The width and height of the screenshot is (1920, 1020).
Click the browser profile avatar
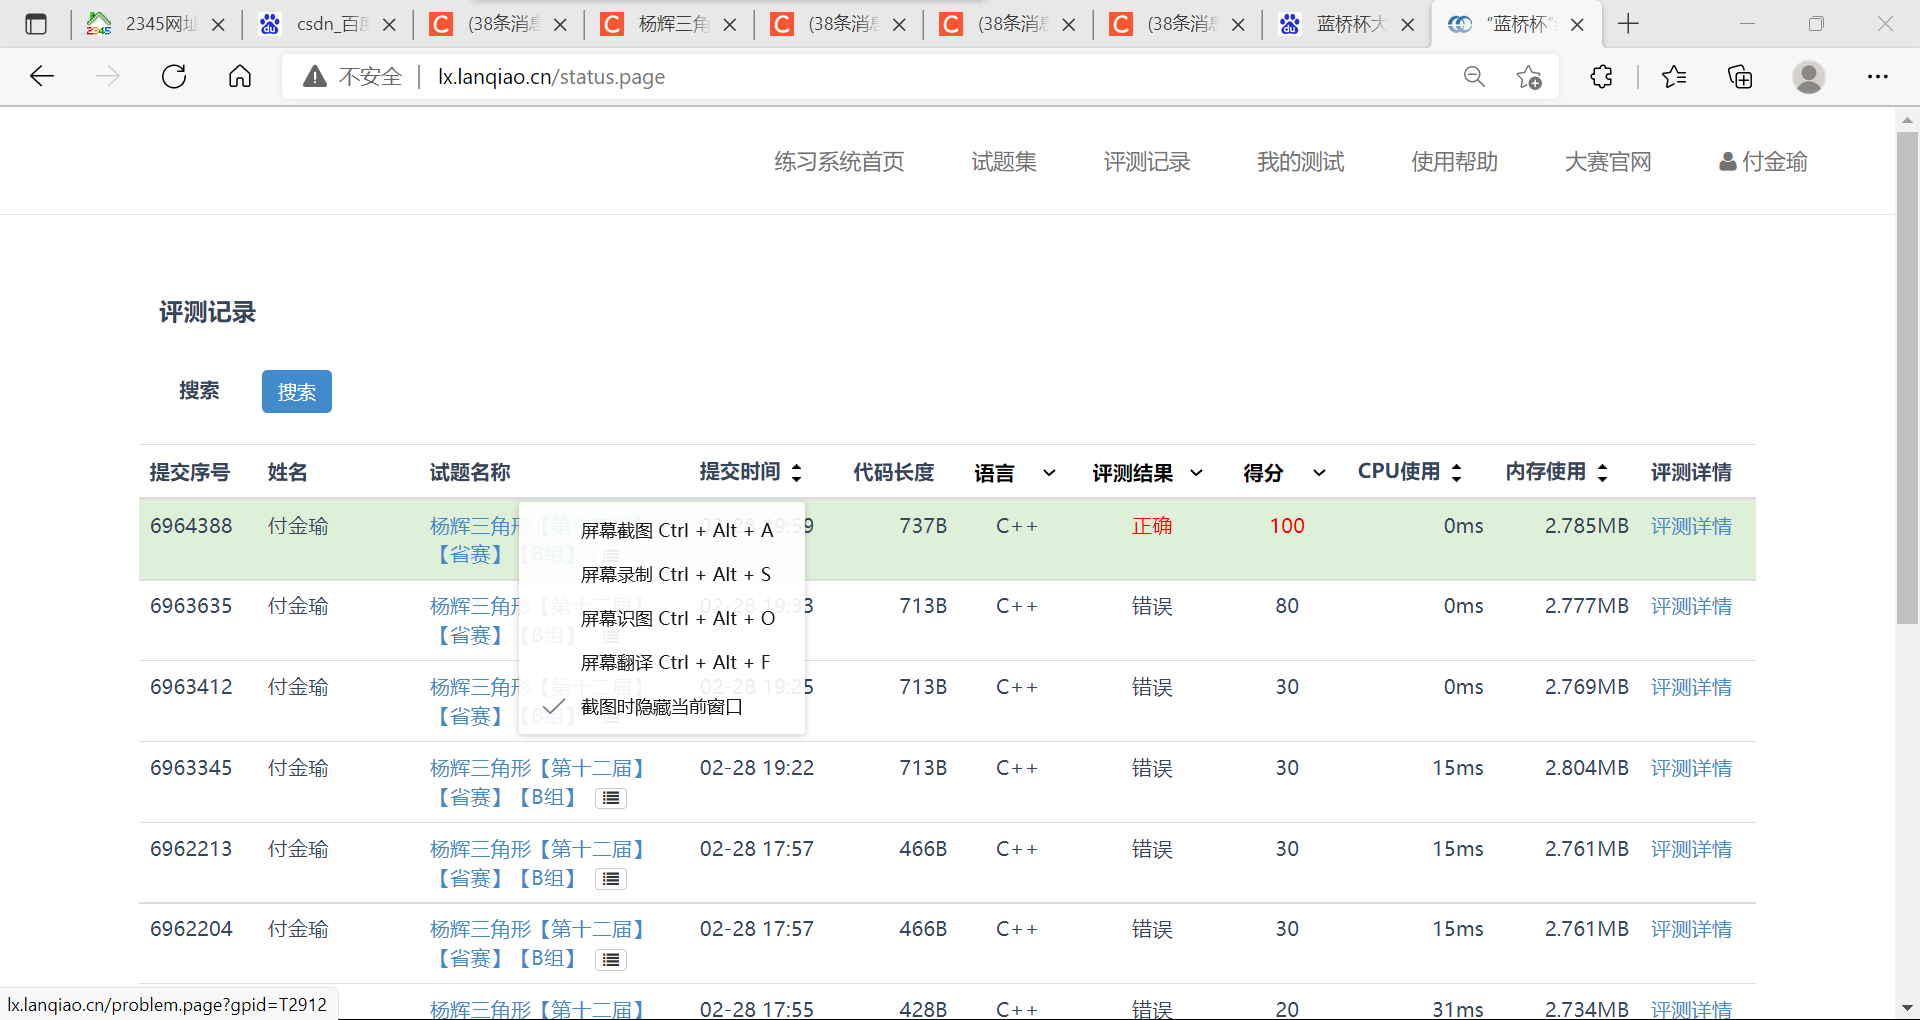pyautogui.click(x=1809, y=76)
